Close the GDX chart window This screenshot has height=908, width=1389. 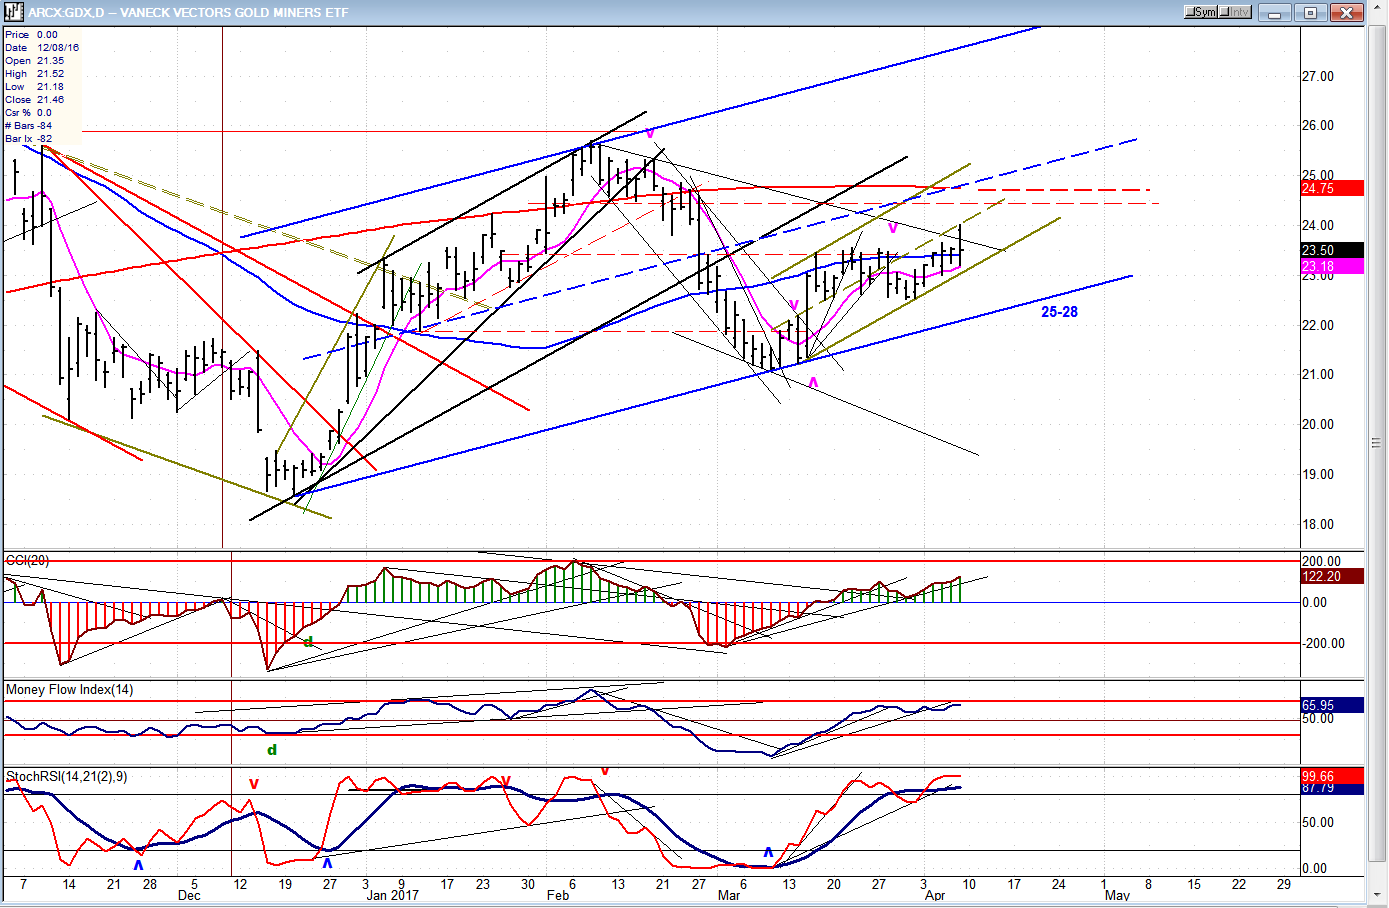pos(1347,13)
